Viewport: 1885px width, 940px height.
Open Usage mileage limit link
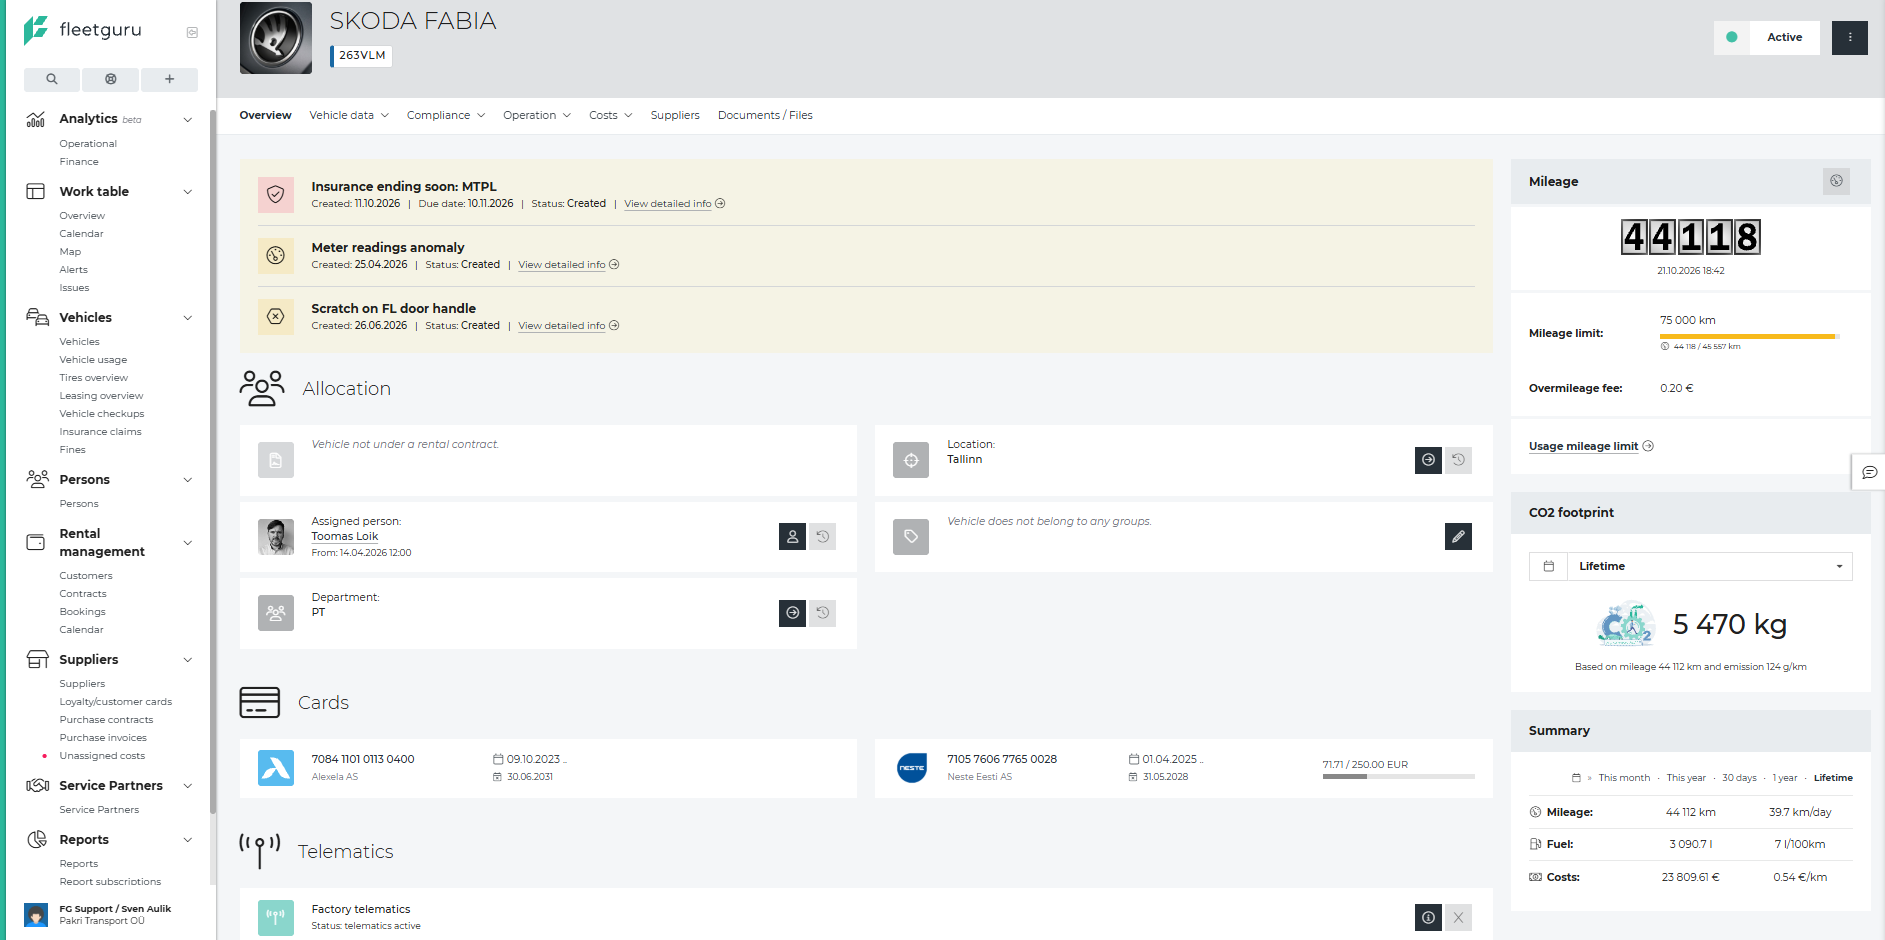coord(1590,446)
